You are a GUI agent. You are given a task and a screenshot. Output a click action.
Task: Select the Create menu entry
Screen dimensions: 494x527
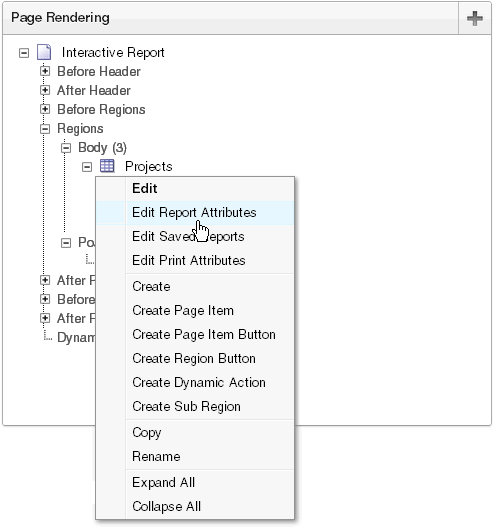point(195,287)
